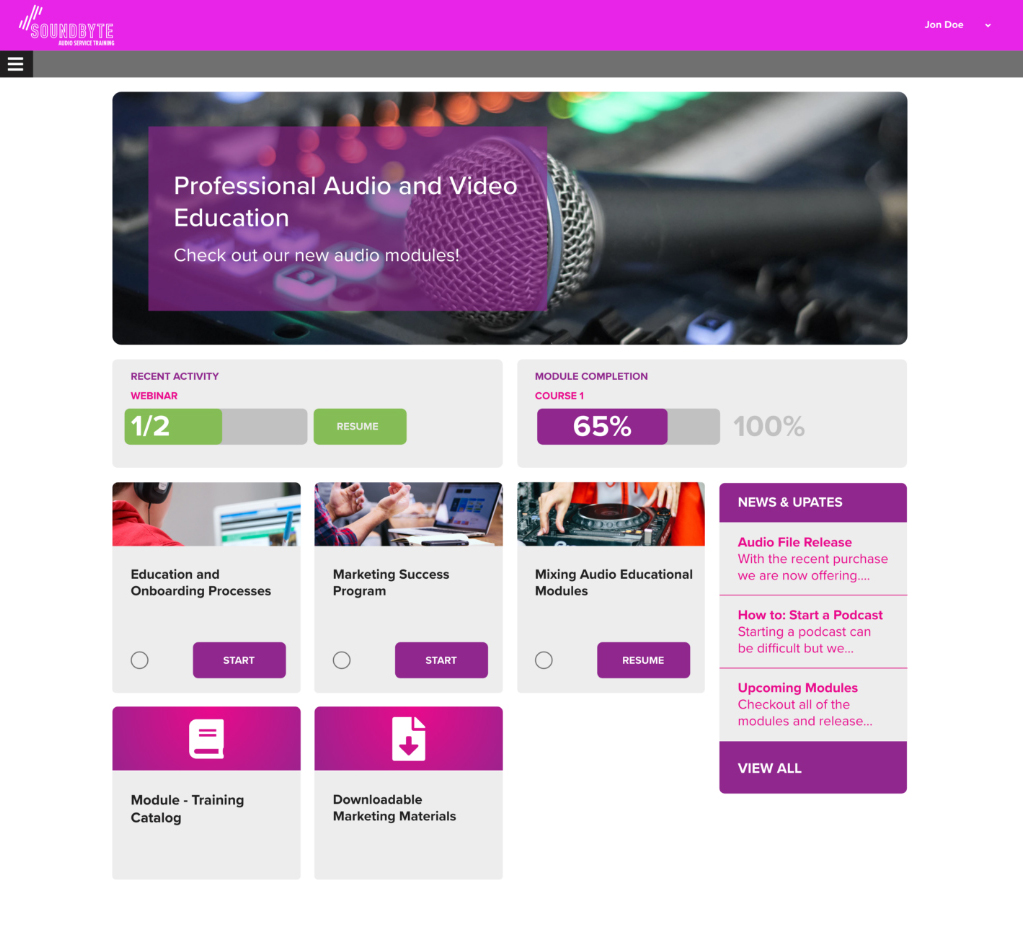Click the download file icon tile
Screen dimensions: 1023x932
(408, 738)
